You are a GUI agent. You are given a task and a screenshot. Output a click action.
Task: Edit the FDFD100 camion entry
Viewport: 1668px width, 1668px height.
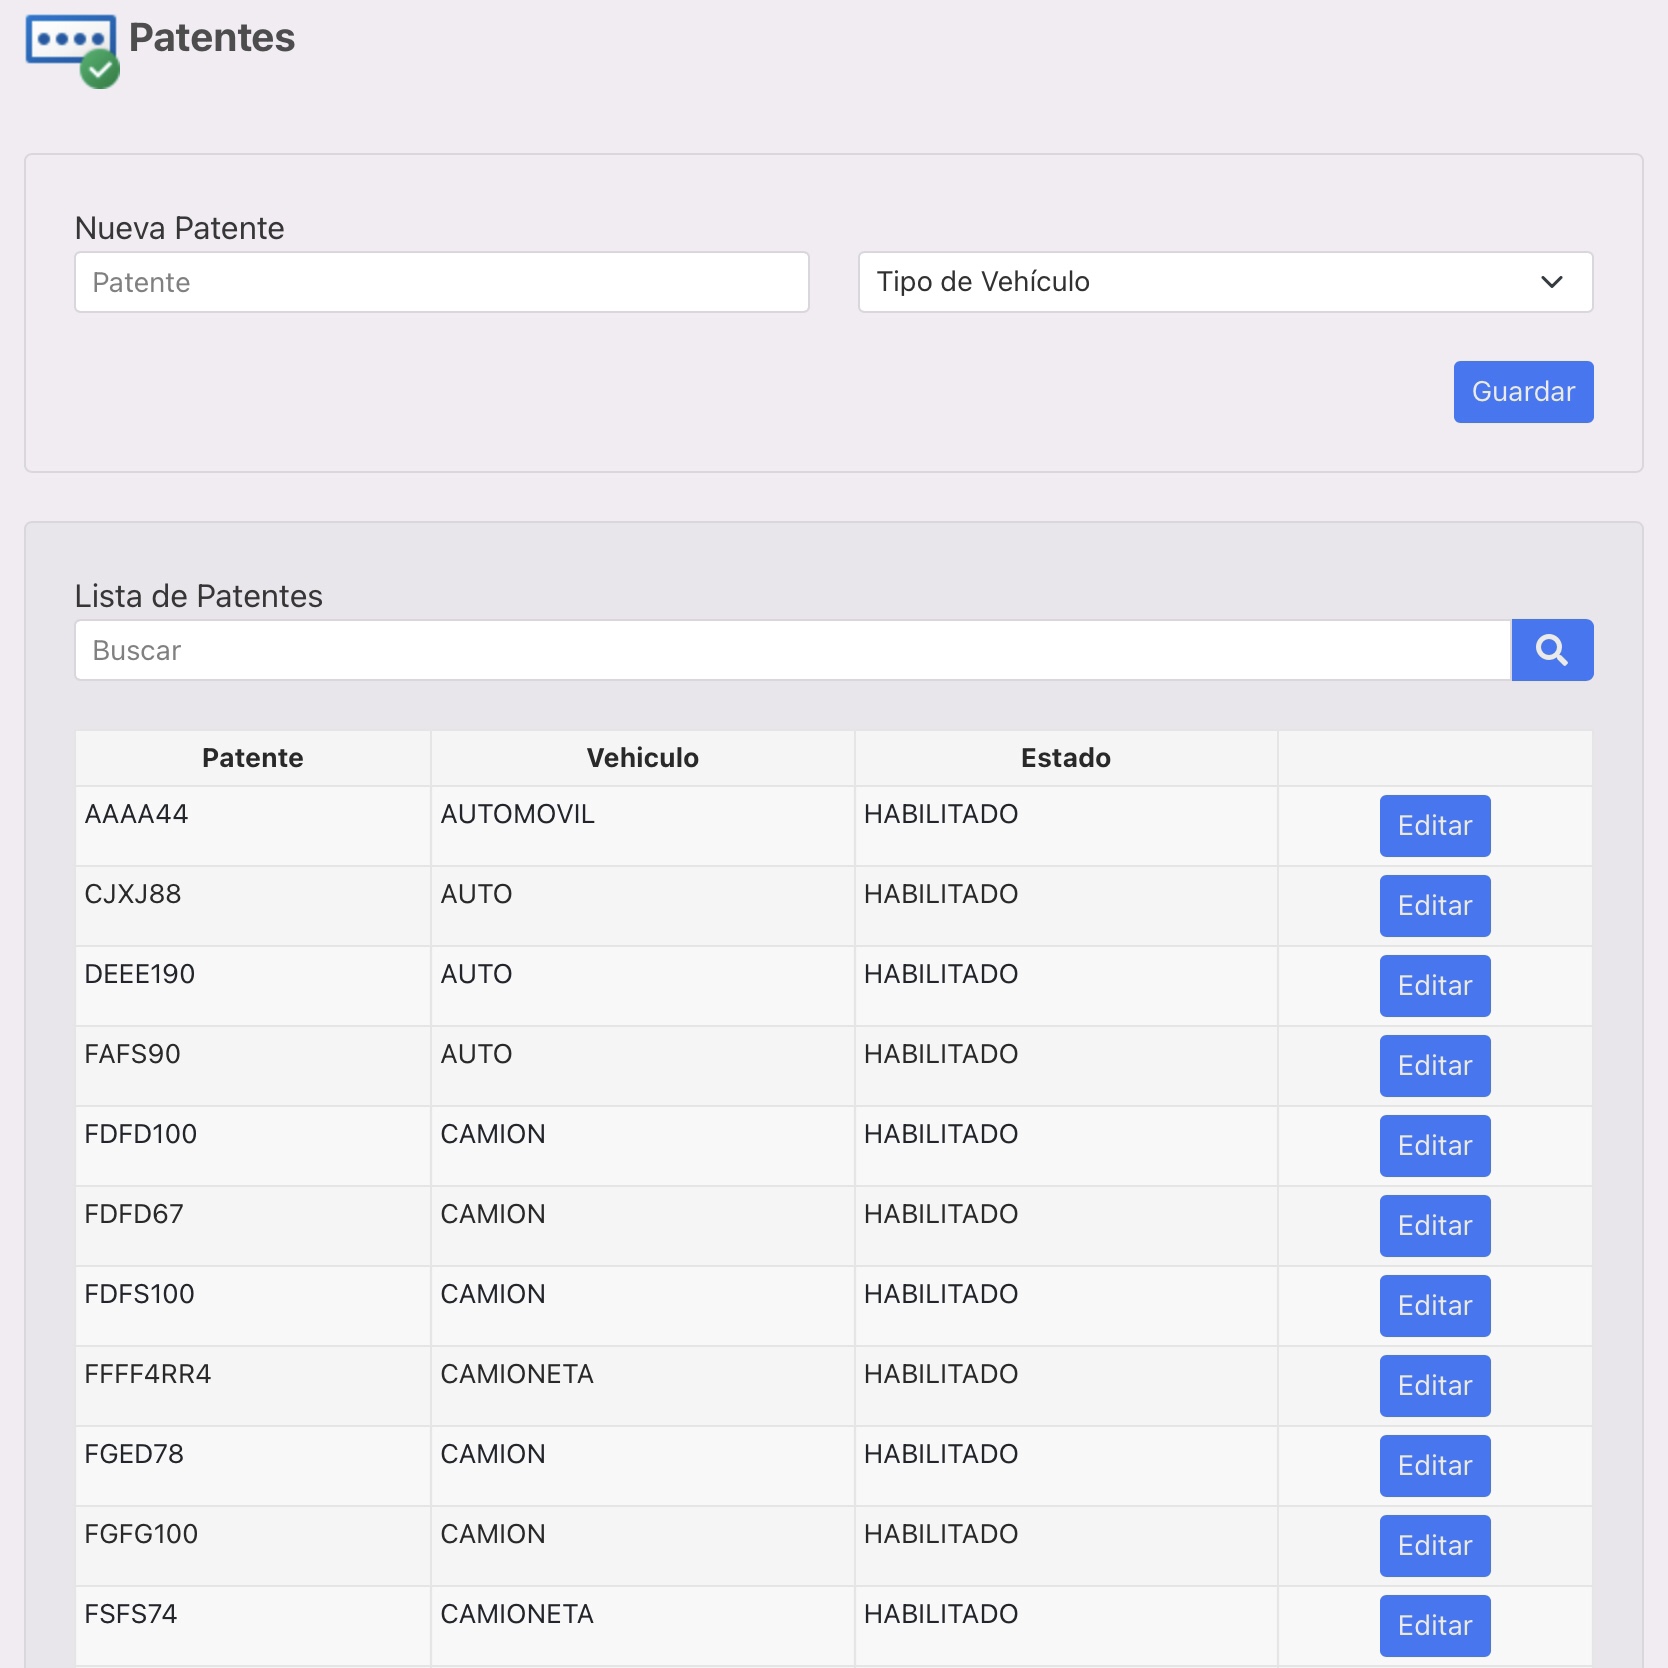click(x=1435, y=1146)
